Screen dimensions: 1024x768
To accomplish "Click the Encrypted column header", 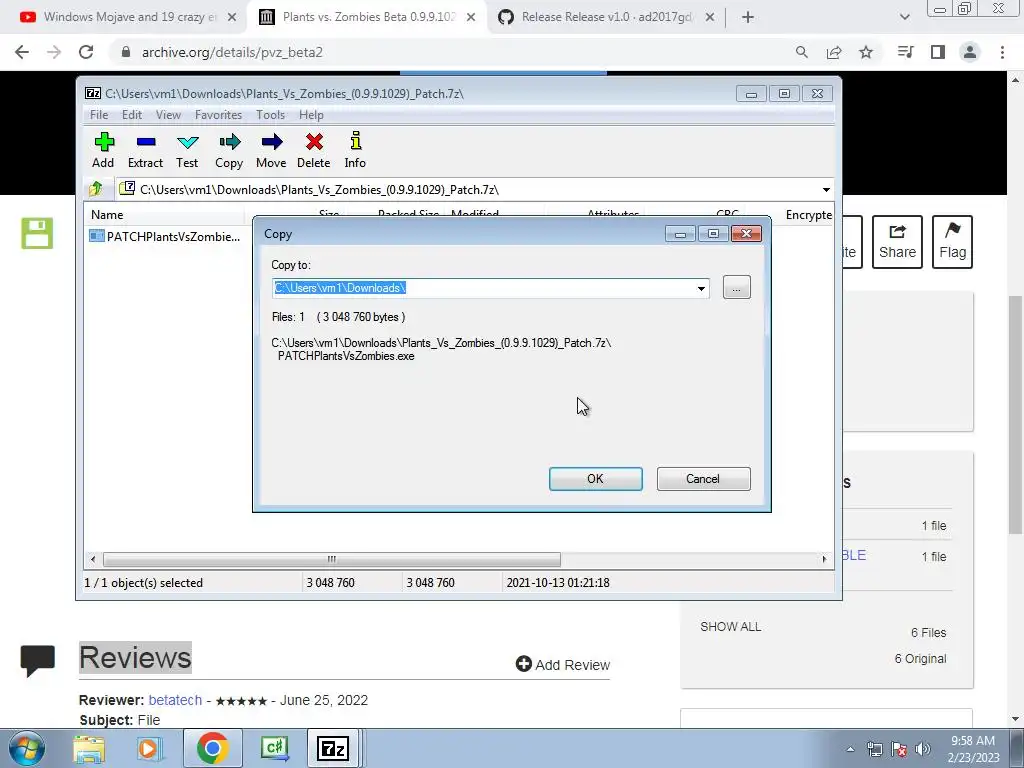I will [808, 215].
